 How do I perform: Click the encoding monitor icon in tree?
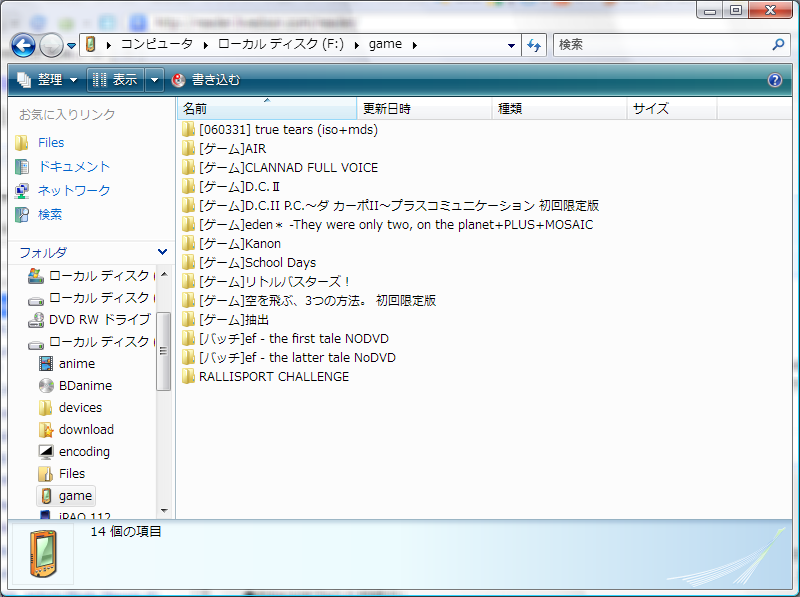(46, 451)
